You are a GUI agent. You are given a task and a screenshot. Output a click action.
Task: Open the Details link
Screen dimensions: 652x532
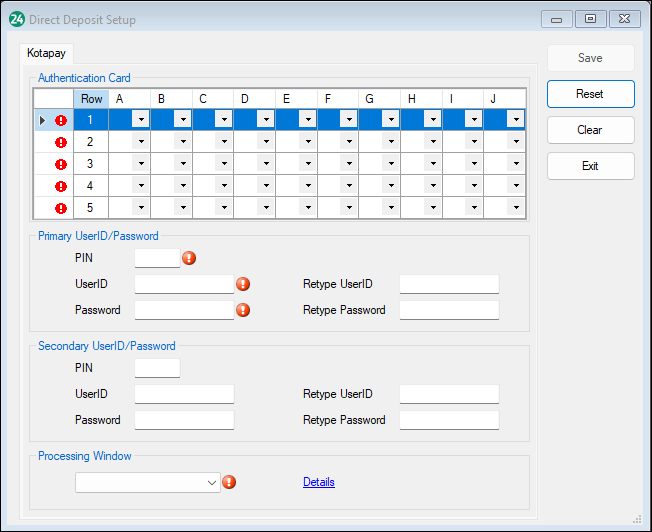tap(319, 482)
